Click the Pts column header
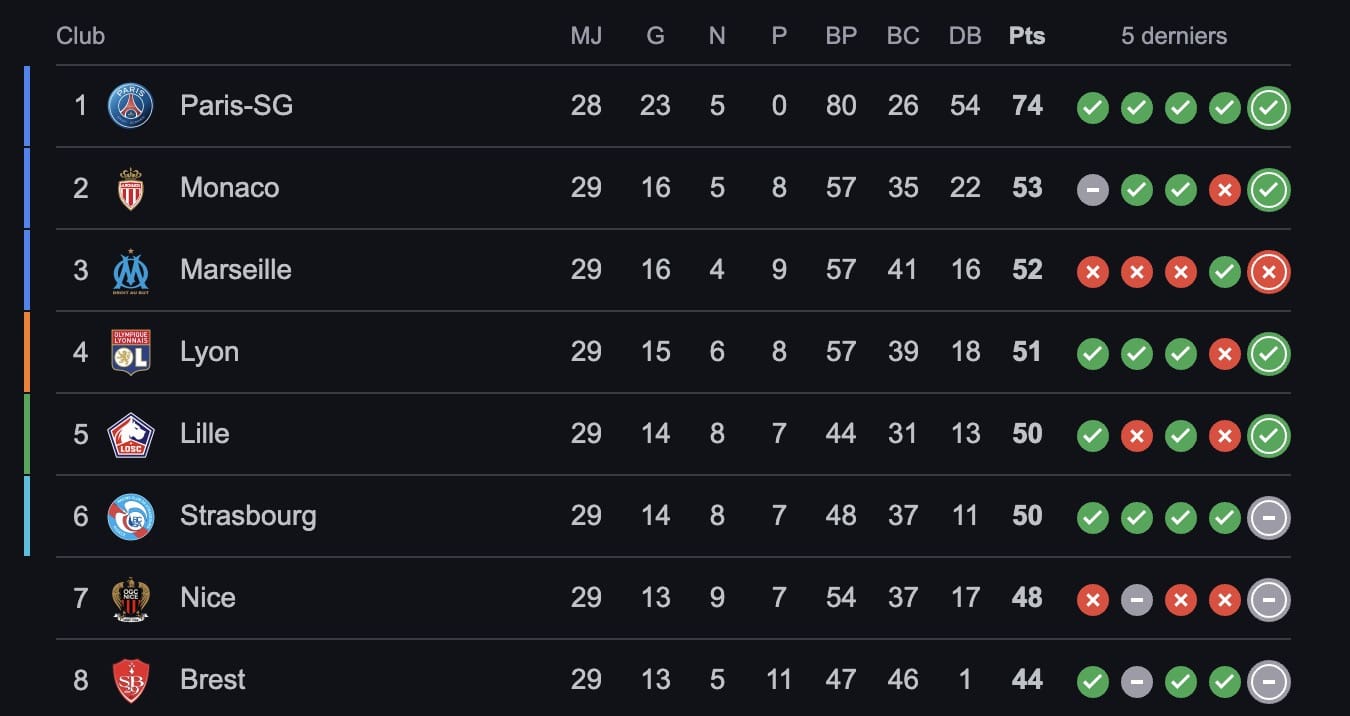This screenshot has width=1350, height=716. (x=1027, y=36)
